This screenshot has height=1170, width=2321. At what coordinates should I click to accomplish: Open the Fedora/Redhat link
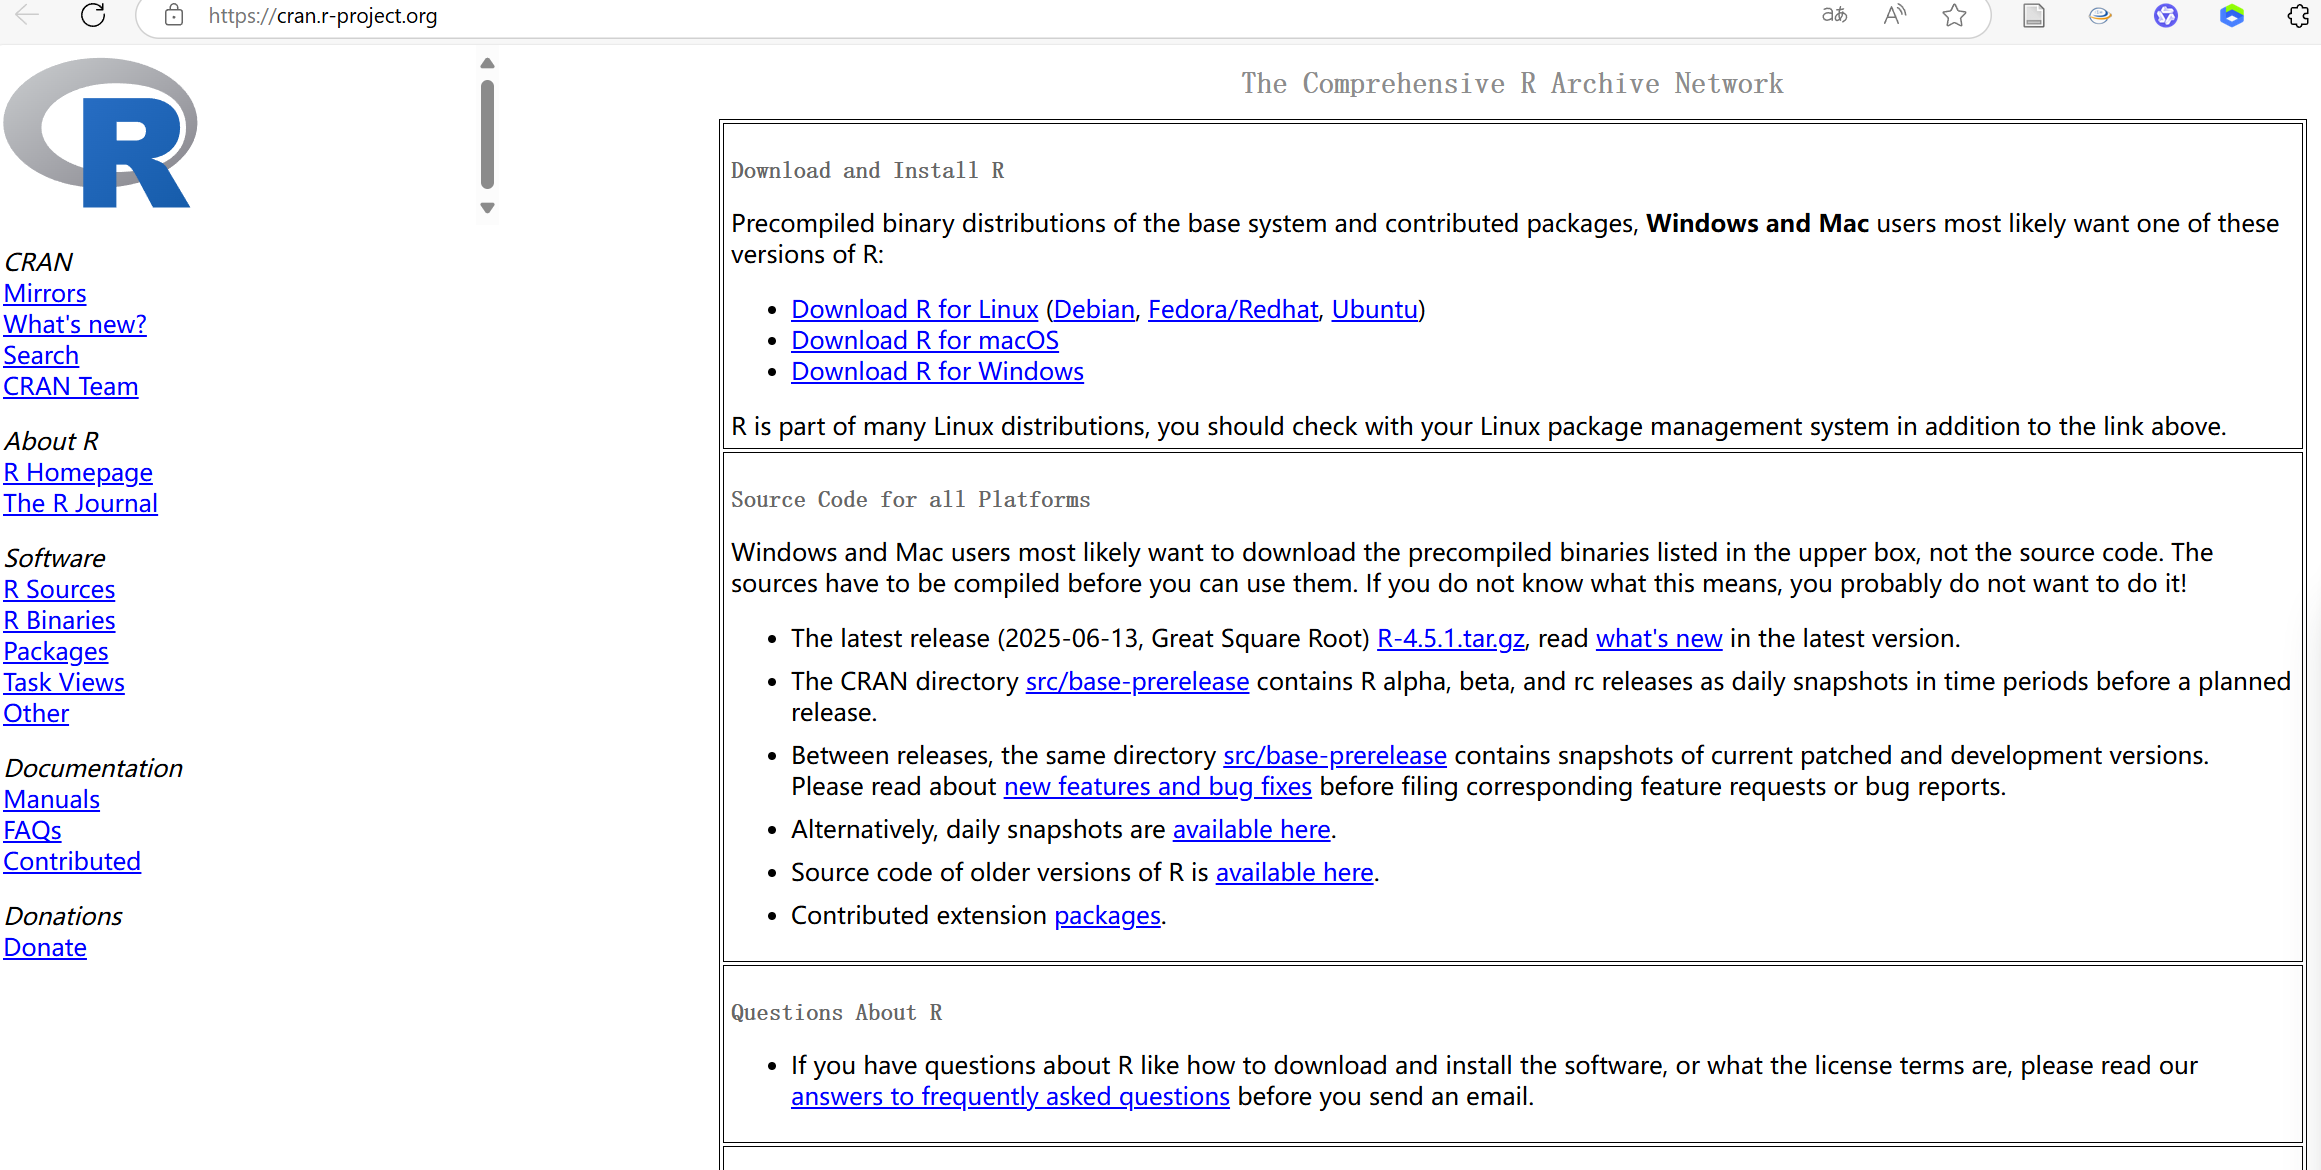(x=1233, y=309)
